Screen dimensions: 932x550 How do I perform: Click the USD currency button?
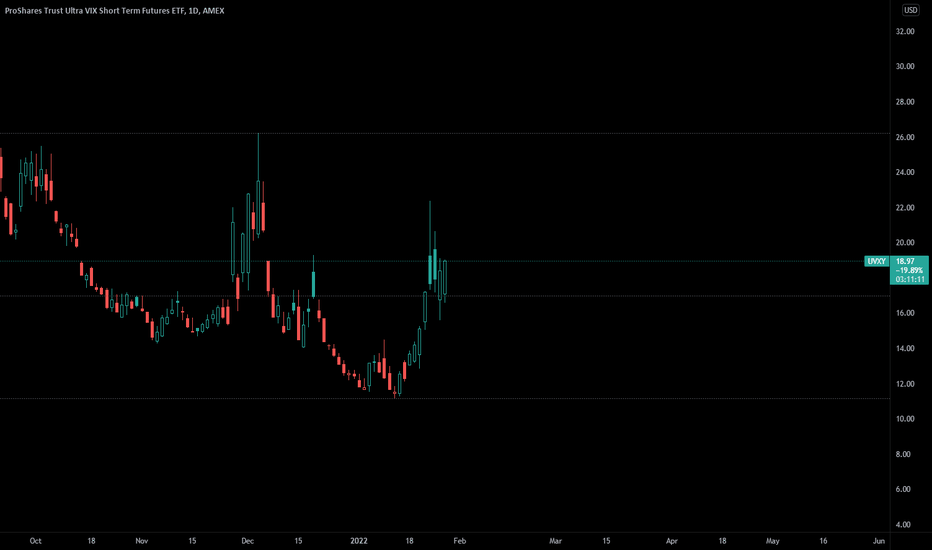click(x=910, y=10)
